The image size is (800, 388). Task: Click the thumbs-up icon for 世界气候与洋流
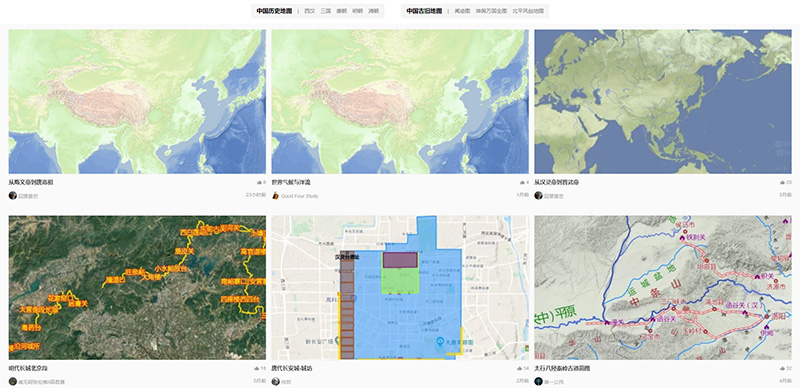click(x=521, y=182)
